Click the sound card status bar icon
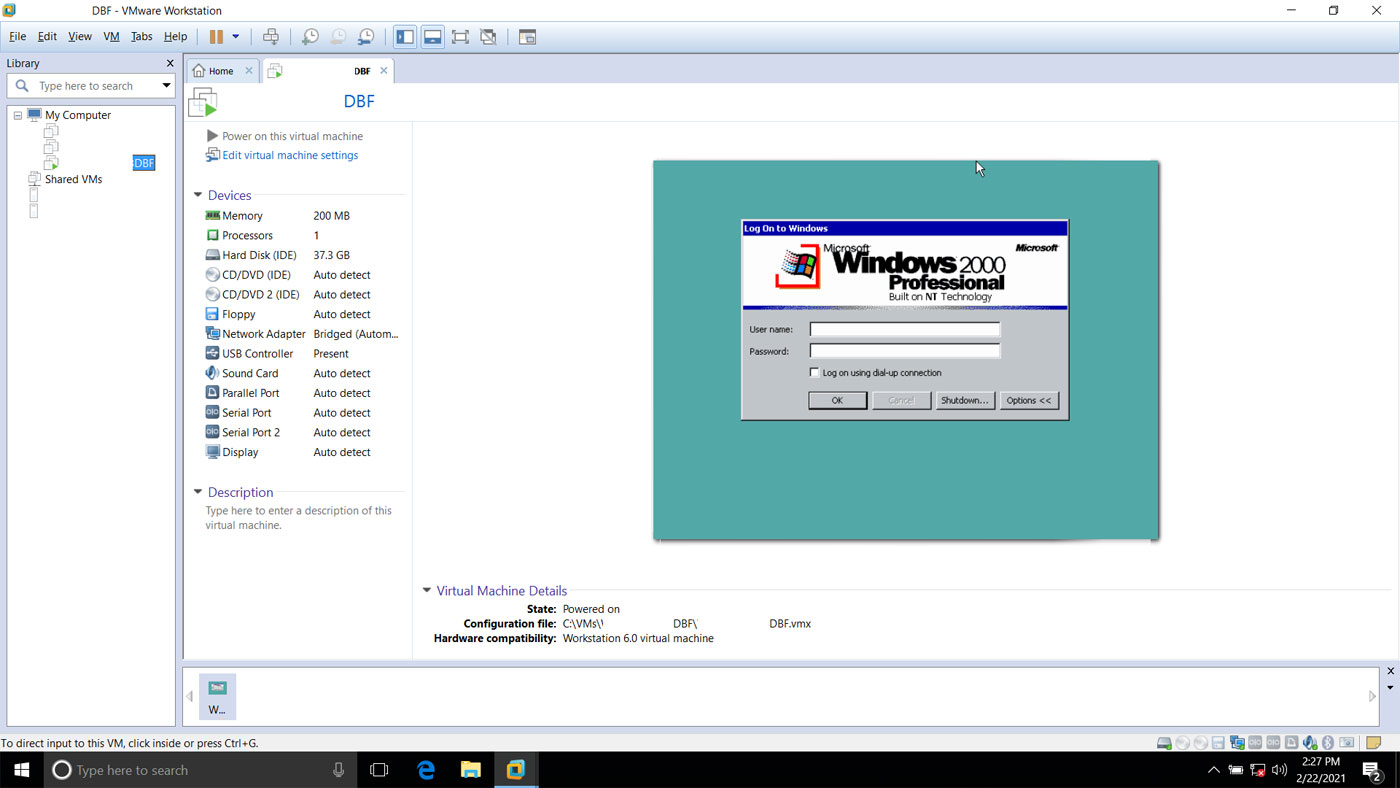Viewport: 1400px width, 788px height. tap(1310, 743)
